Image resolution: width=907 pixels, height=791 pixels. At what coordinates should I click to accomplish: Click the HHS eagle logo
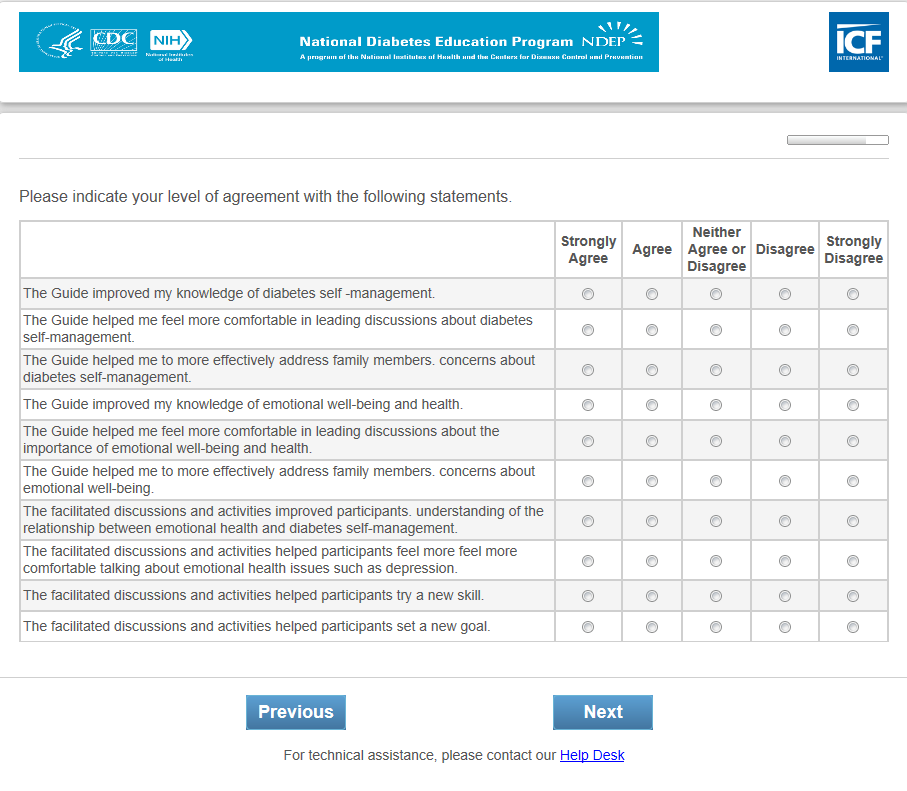(61, 42)
